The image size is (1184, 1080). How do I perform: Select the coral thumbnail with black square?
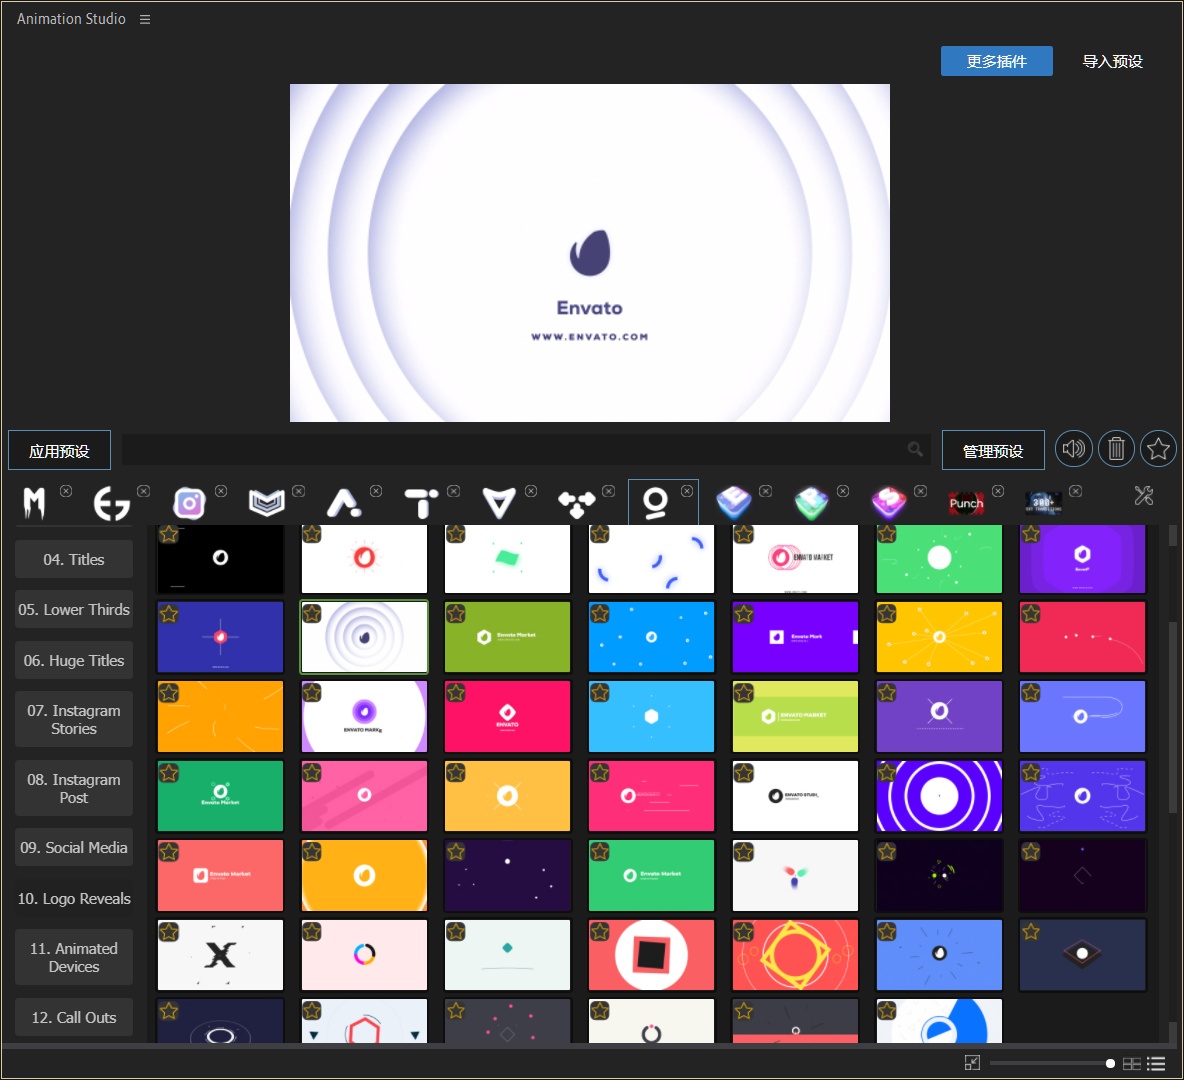[x=651, y=955]
